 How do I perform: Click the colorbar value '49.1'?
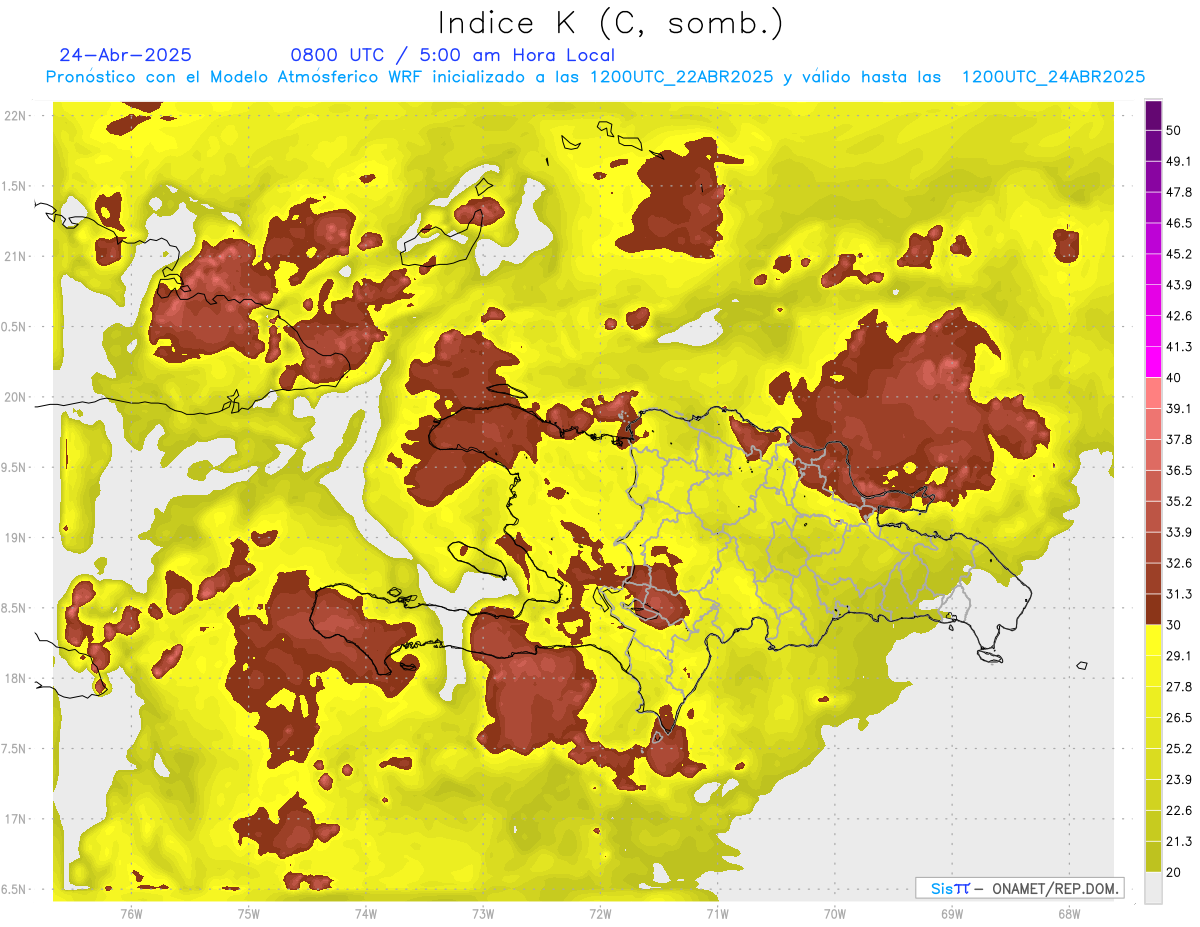[1179, 161]
